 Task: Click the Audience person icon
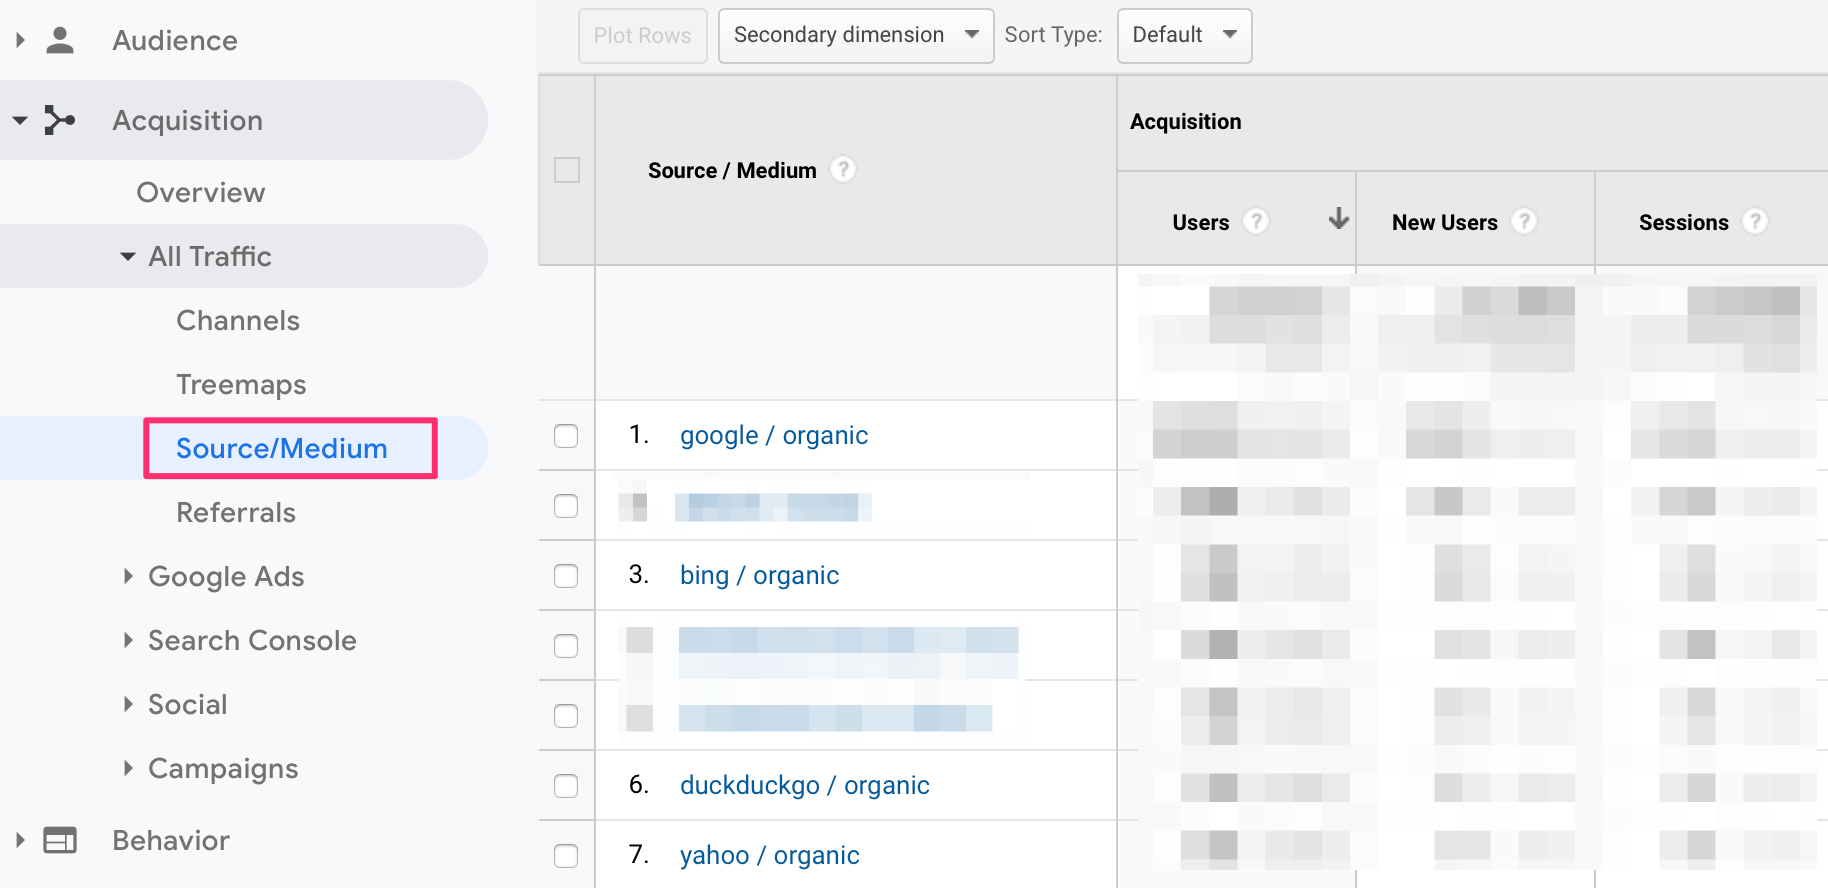[60, 40]
